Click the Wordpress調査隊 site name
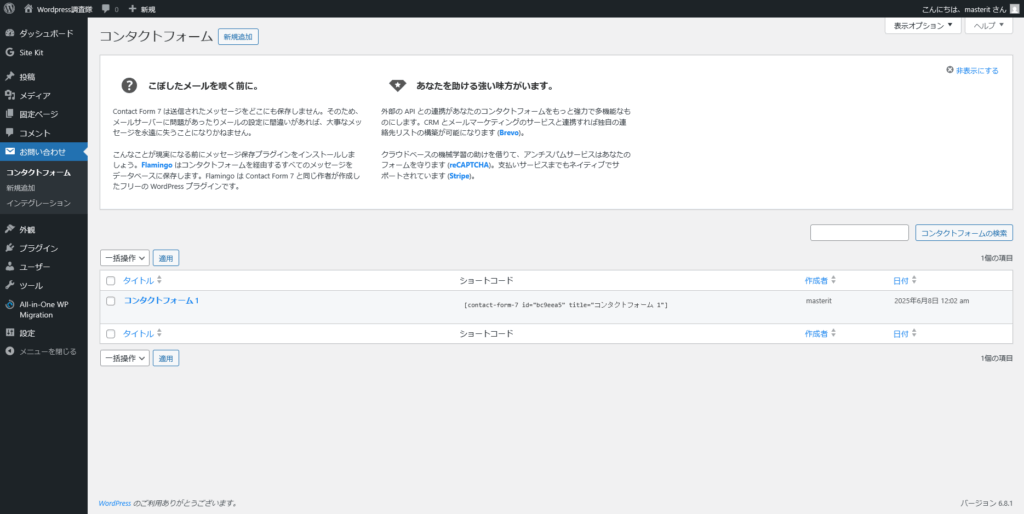 pyautogui.click(x=65, y=10)
